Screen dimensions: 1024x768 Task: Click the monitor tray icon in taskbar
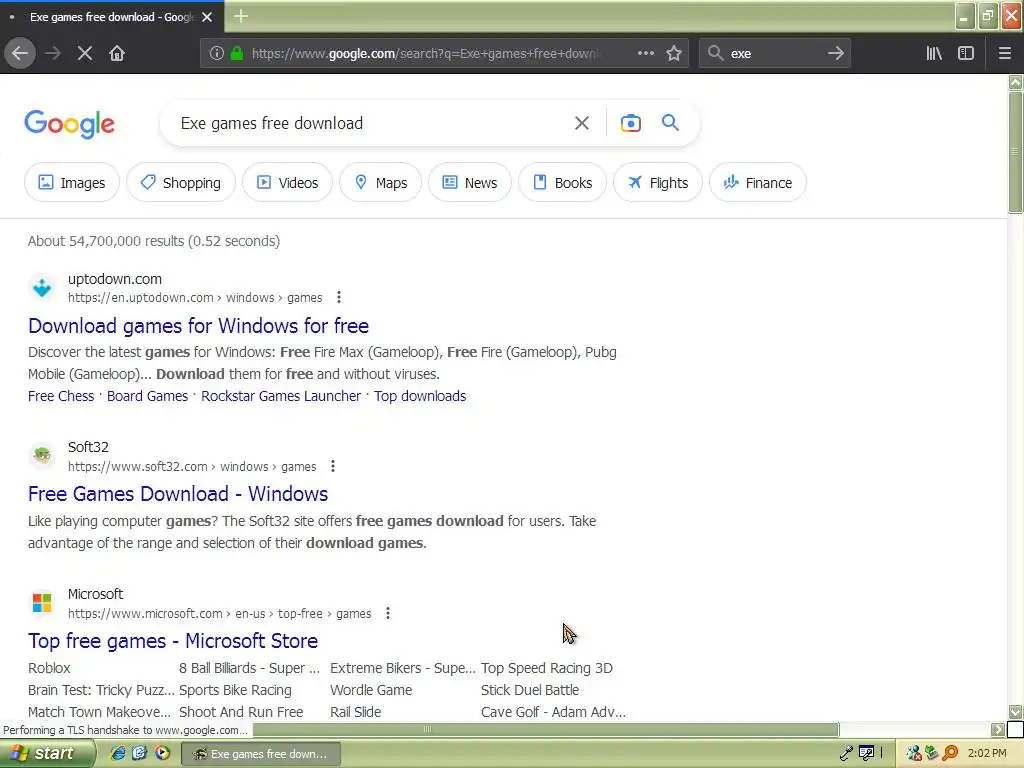pyautogui.click(x=867, y=753)
